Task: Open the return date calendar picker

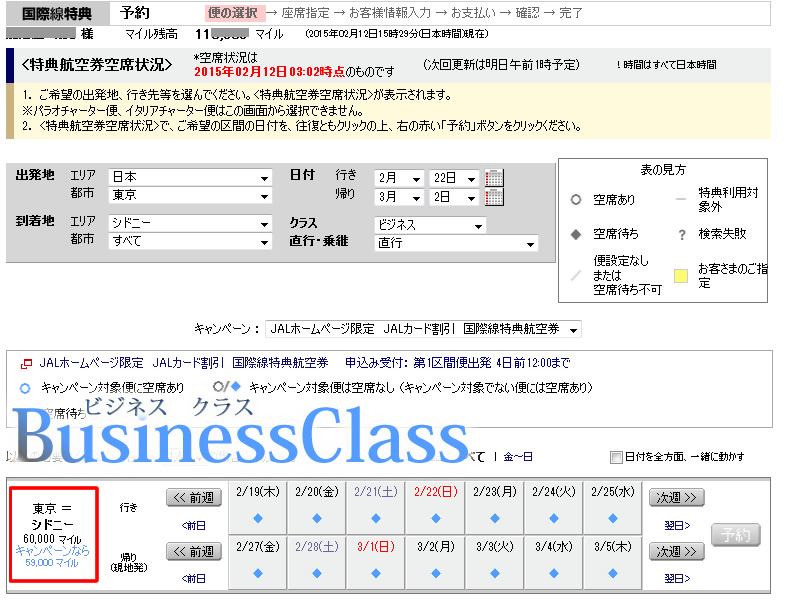Action: pos(494,196)
